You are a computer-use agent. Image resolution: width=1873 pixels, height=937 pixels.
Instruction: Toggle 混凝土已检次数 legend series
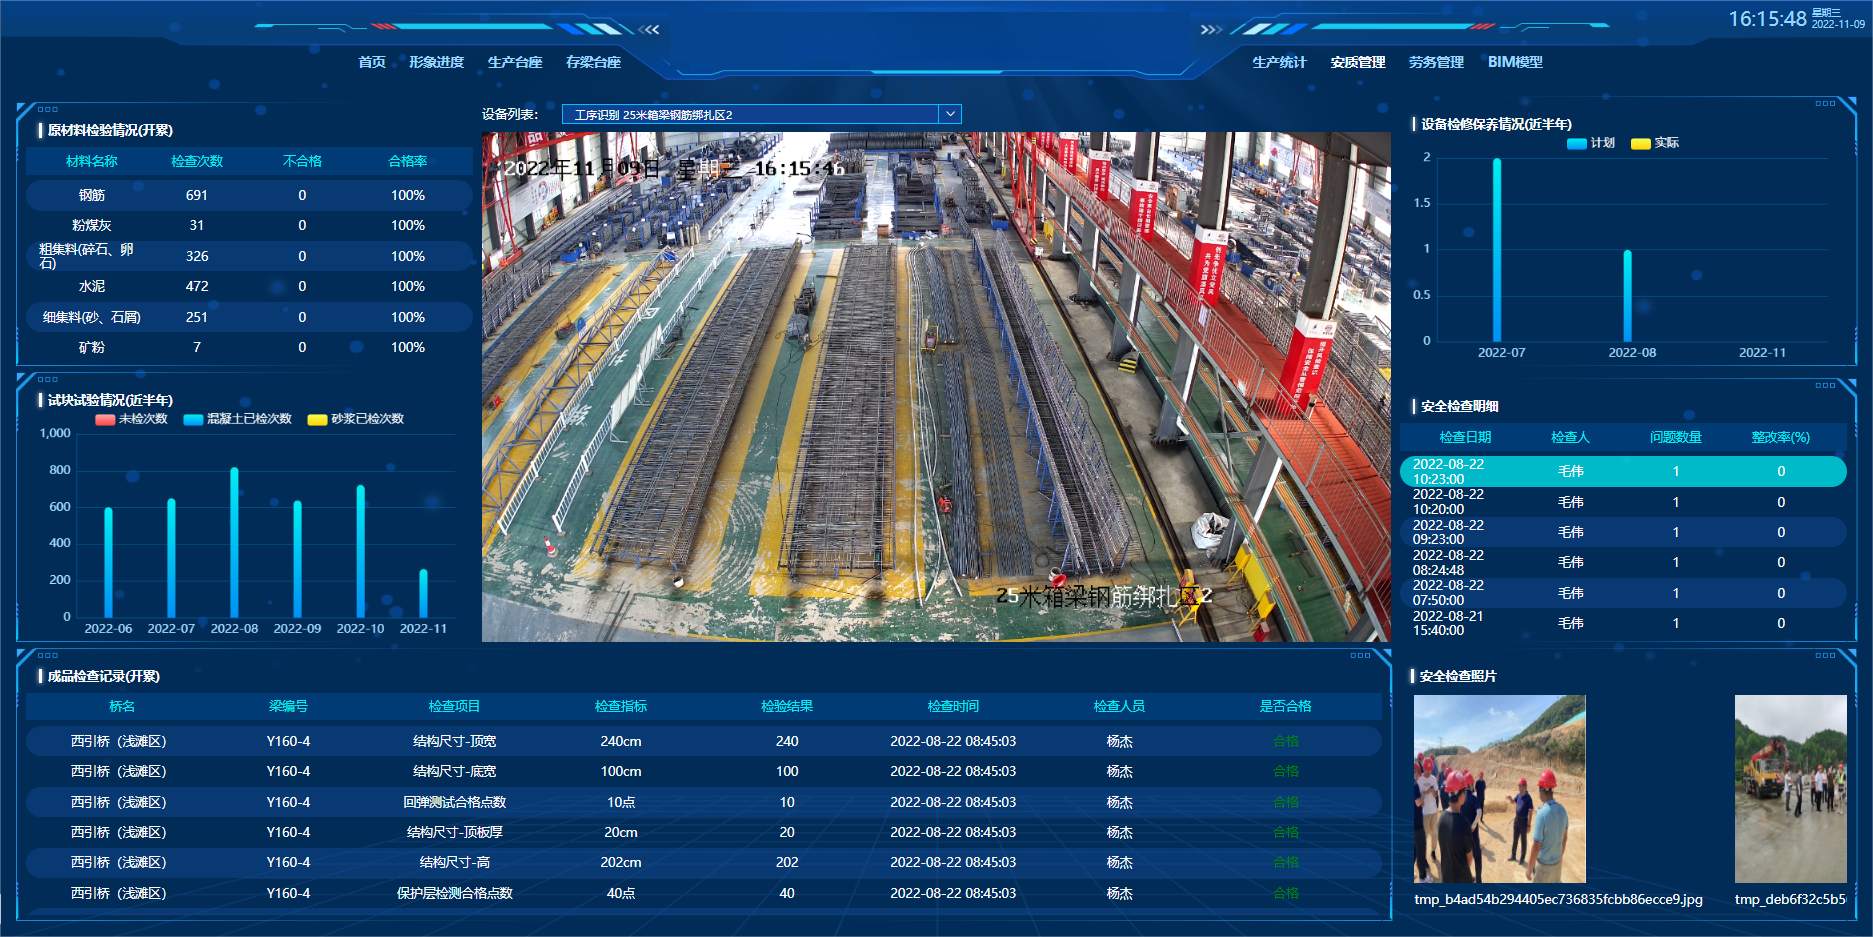[x=238, y=419]
